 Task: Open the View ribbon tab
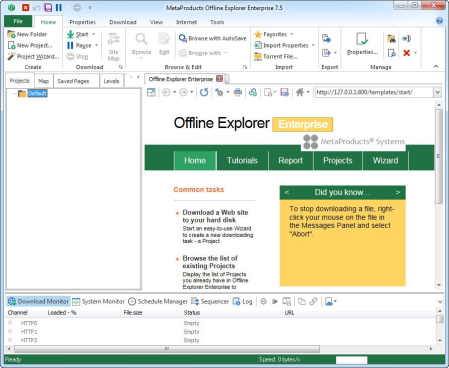[x=156, y=22]
